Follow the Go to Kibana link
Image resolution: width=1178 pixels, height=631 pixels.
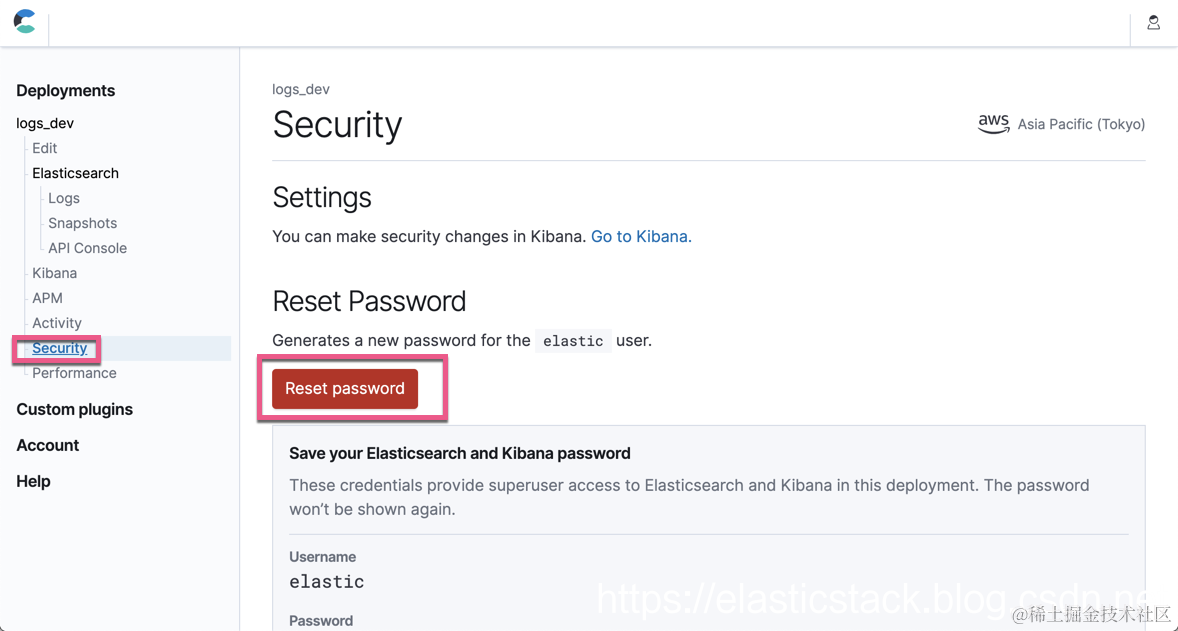pyautogui.click(x=641, y=236)
